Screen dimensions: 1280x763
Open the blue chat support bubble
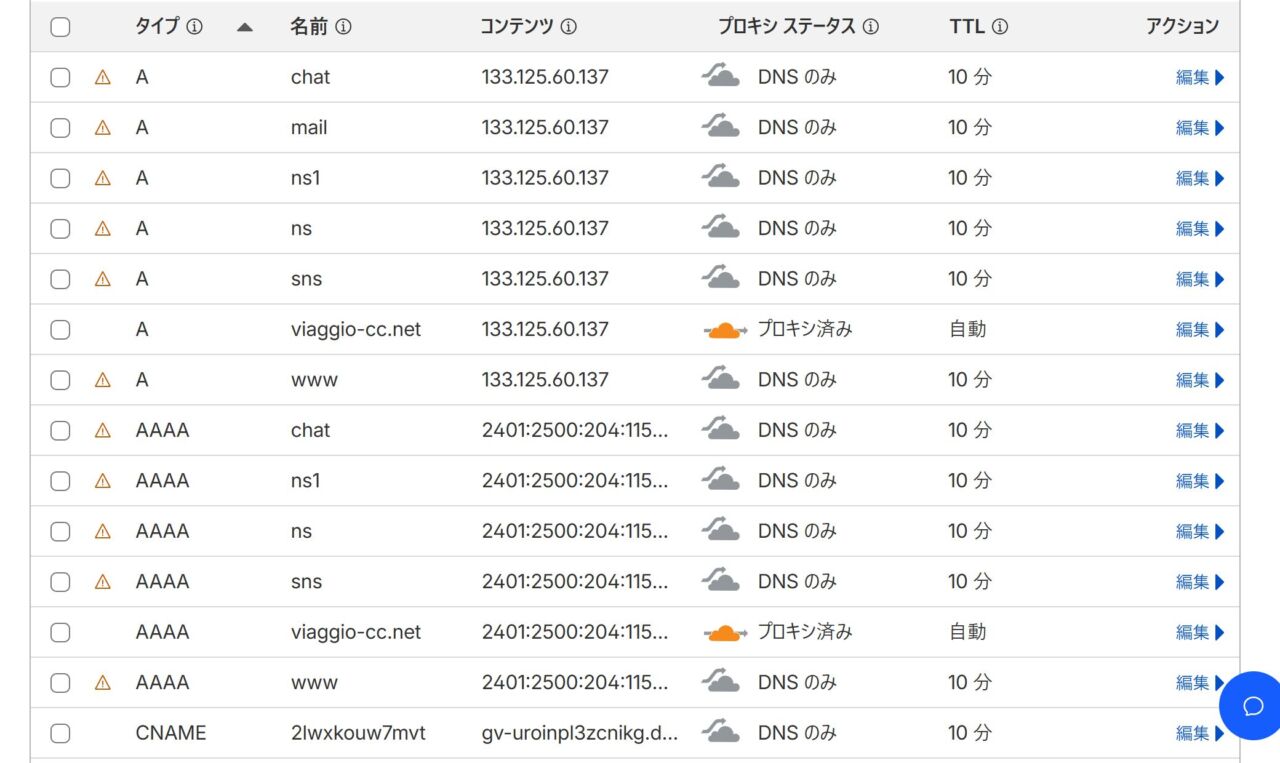coord(1252,706)
